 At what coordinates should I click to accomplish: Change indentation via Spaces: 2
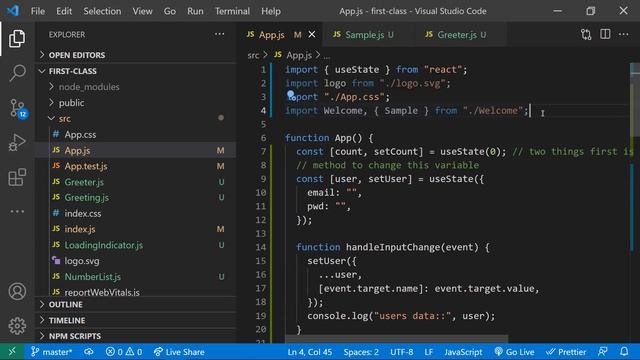tap(361, 352)
